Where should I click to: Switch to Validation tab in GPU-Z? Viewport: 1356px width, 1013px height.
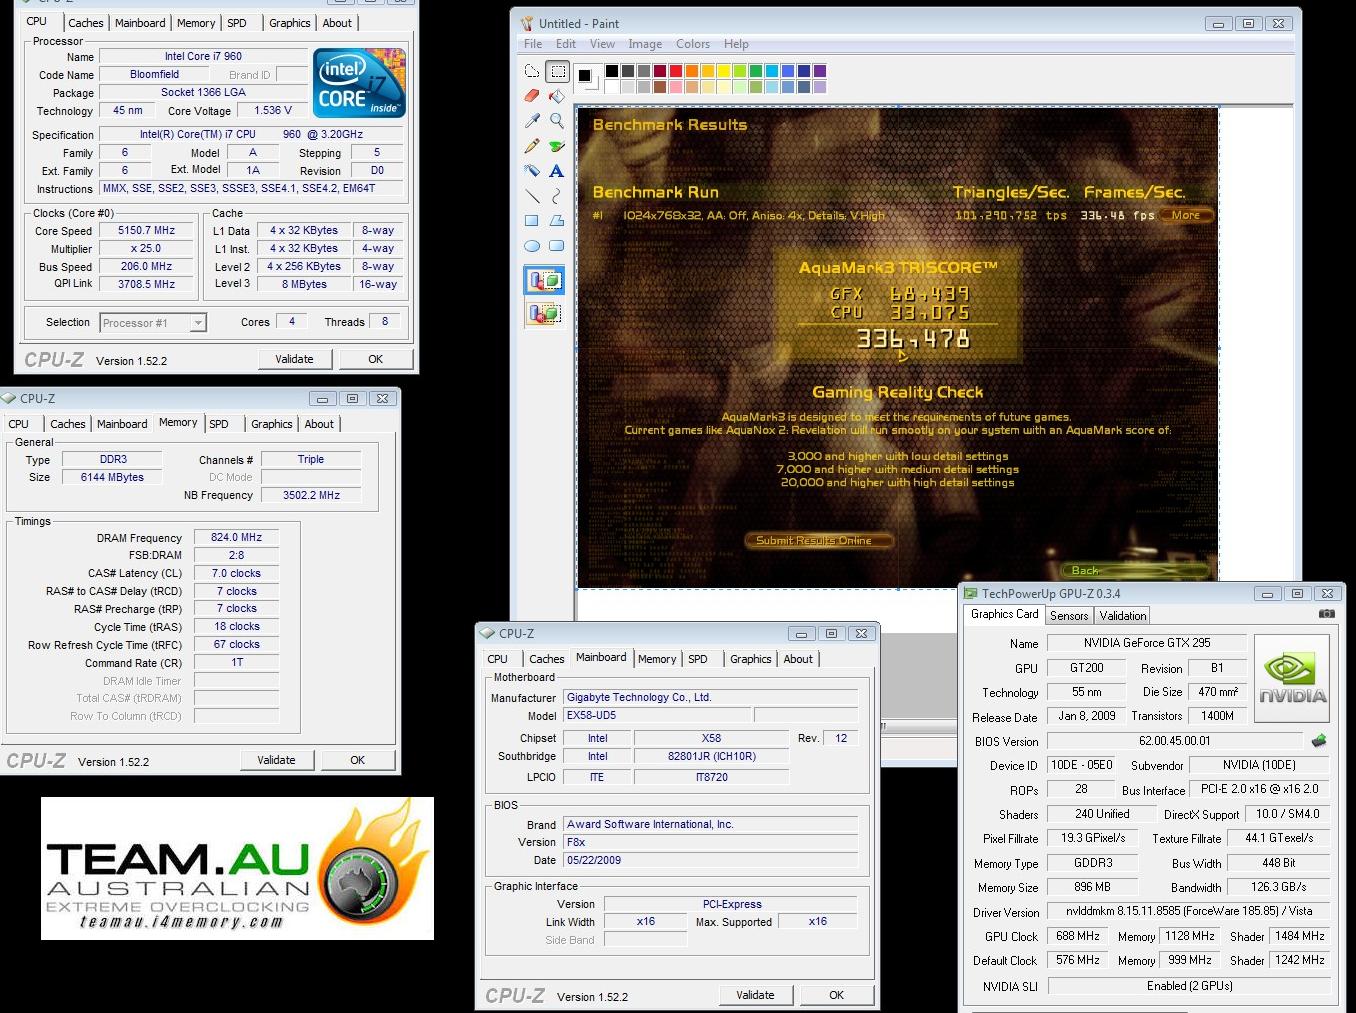[1123, 616]
